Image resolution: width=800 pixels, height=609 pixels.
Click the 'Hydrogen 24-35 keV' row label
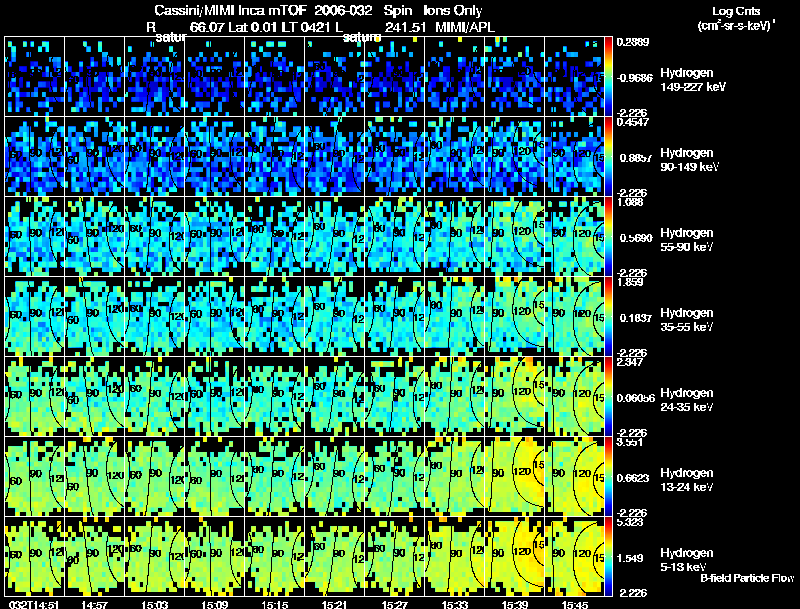687,400
